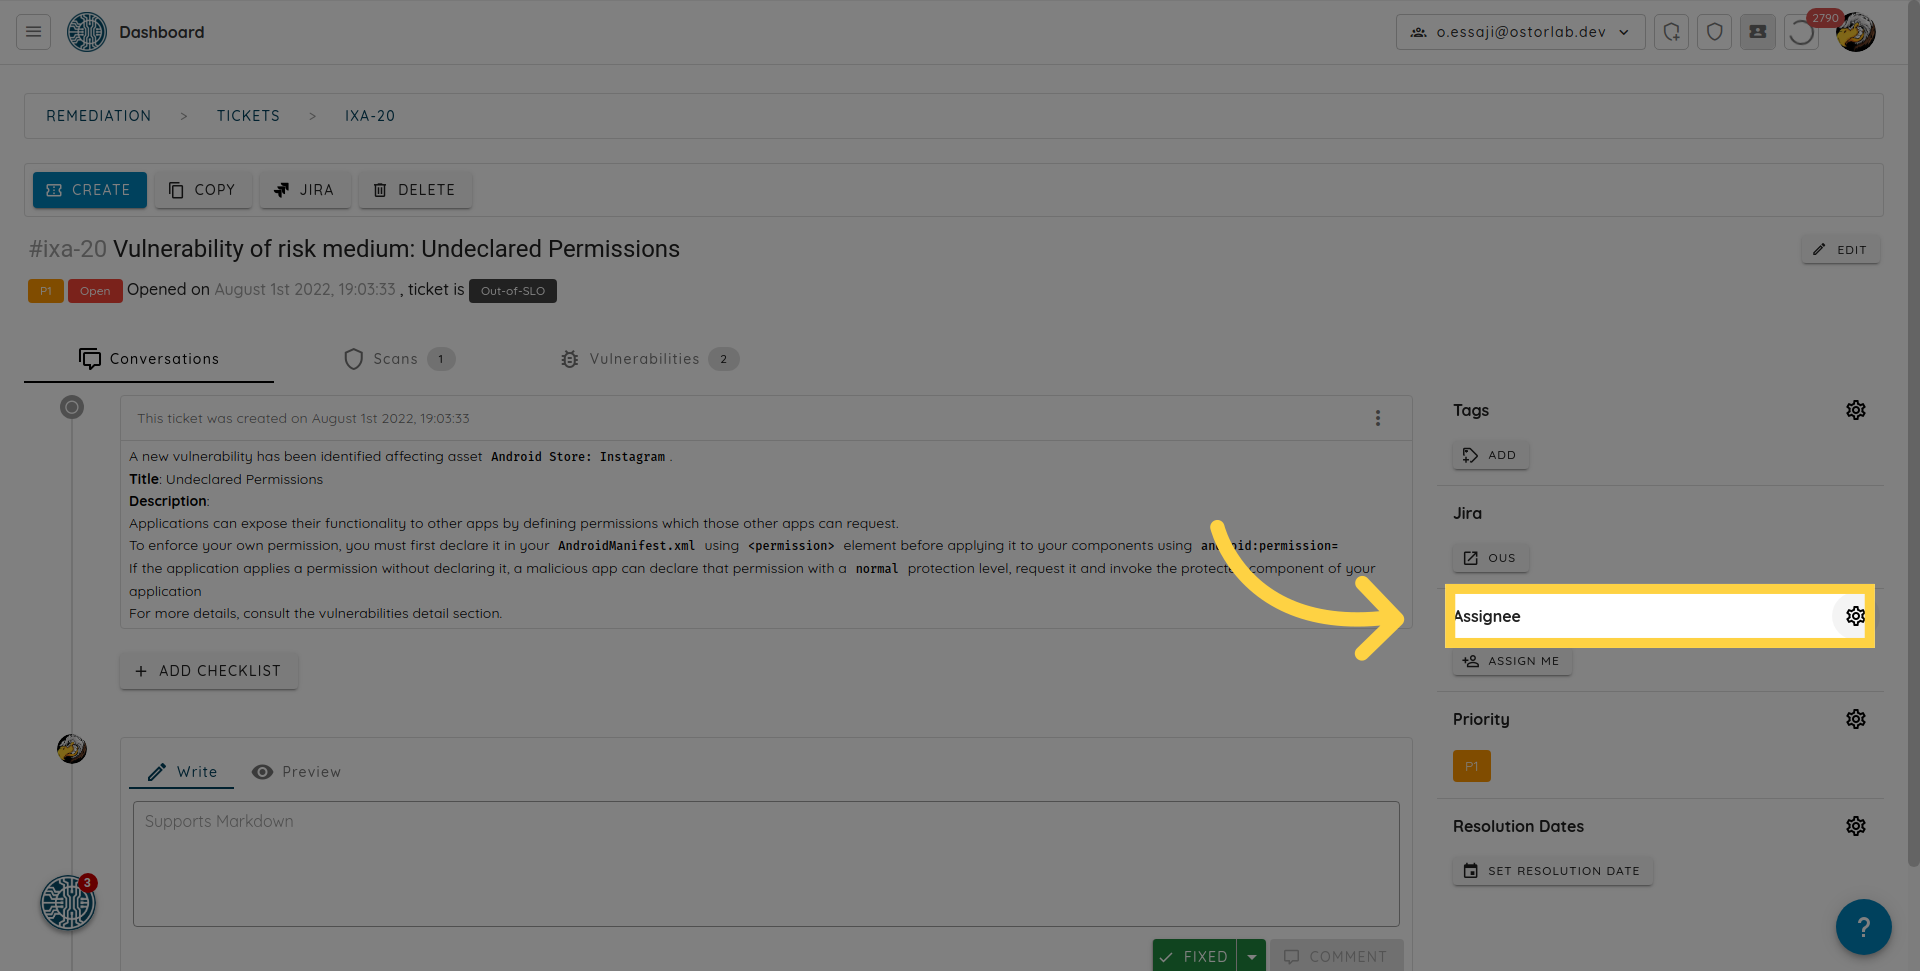Open Resolution Dates gear settings

tap(1855, 826)
